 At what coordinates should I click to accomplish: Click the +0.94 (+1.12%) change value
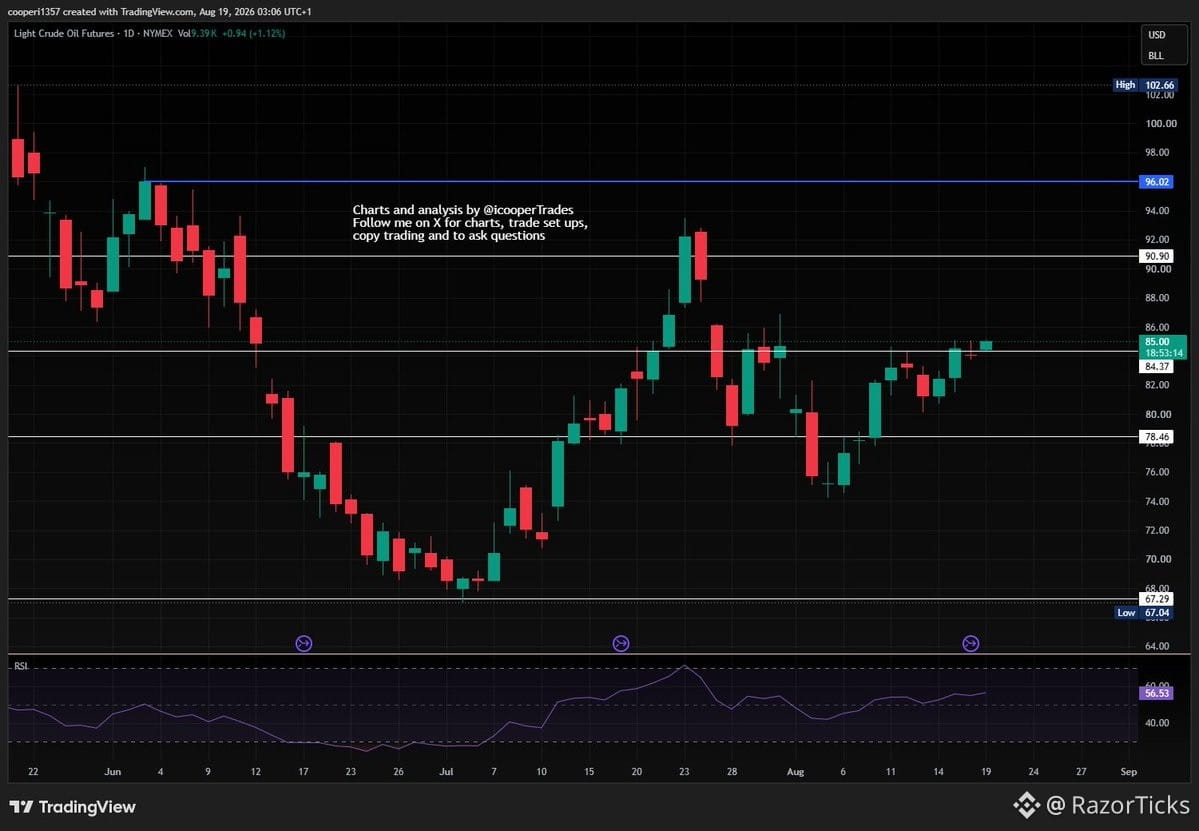tap(254, 34)
